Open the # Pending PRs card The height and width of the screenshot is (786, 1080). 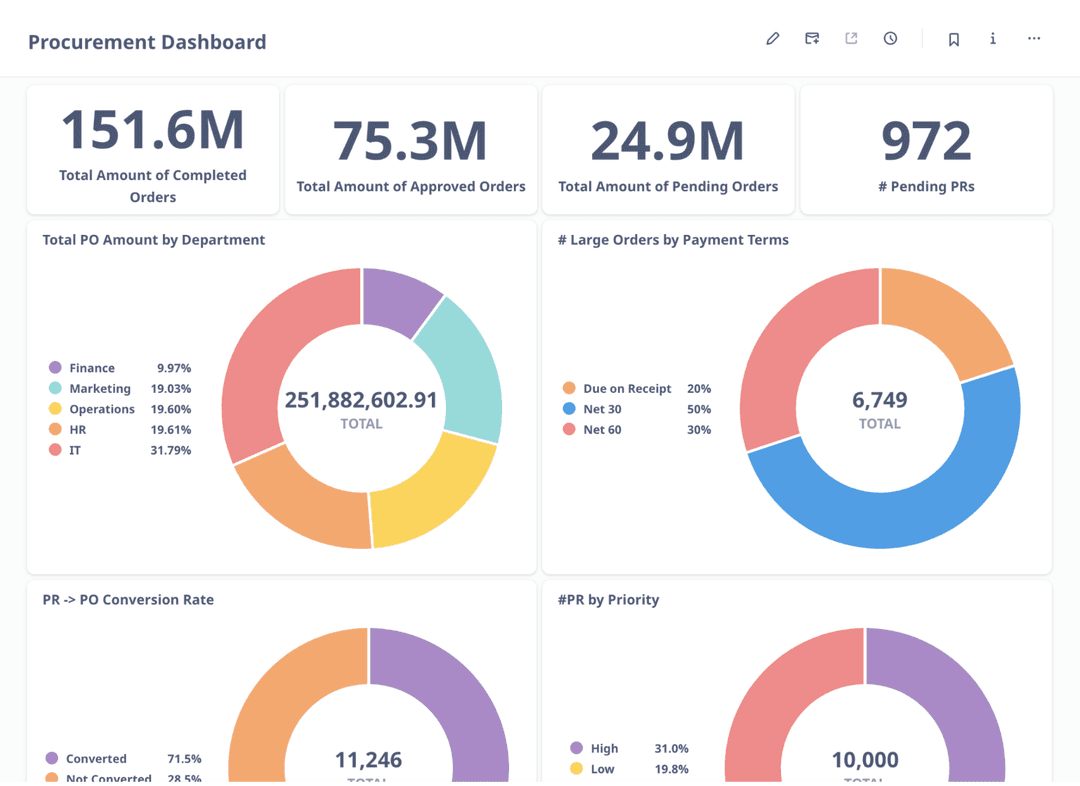point(926,149)
